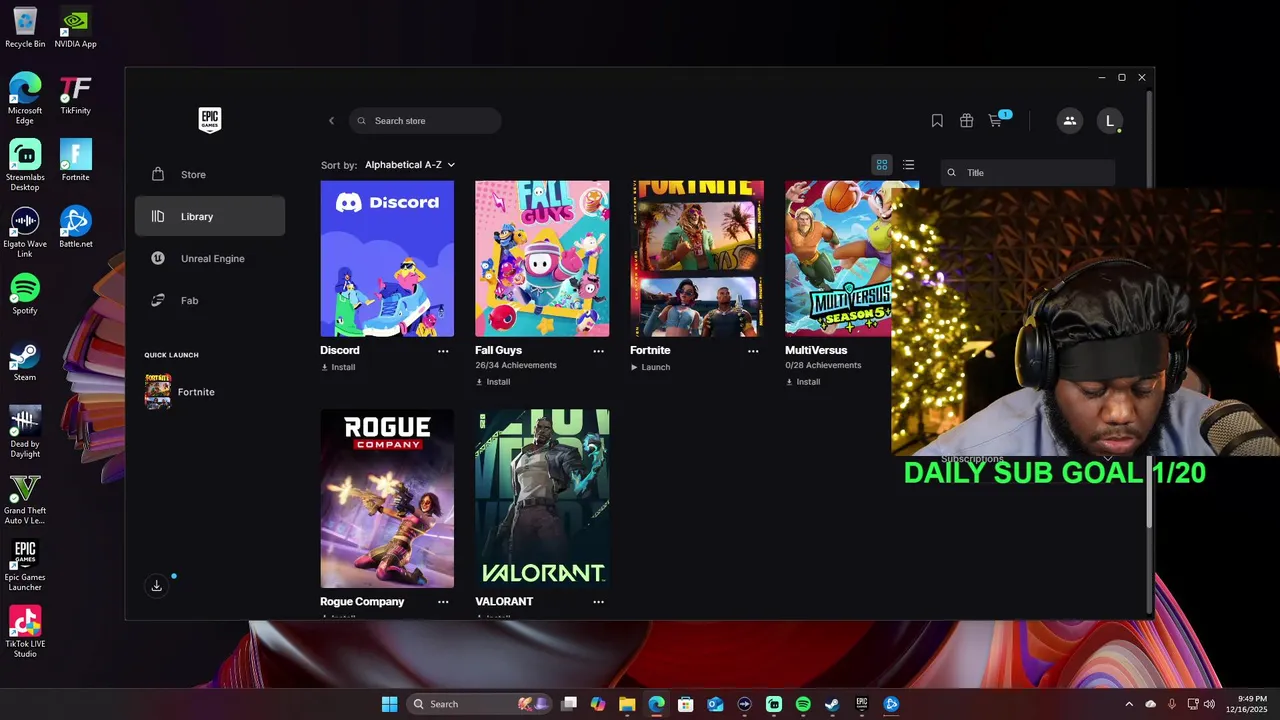The height and width of the screenshot is (720, 1280).
Task: Go to the Store section
Action: click(210, 175)
